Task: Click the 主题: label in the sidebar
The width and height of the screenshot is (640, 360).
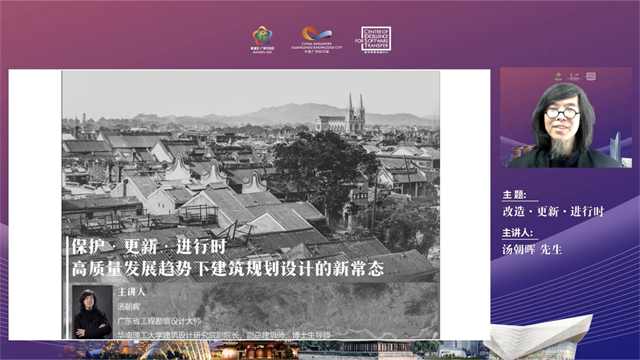Action: click(514, 195)
